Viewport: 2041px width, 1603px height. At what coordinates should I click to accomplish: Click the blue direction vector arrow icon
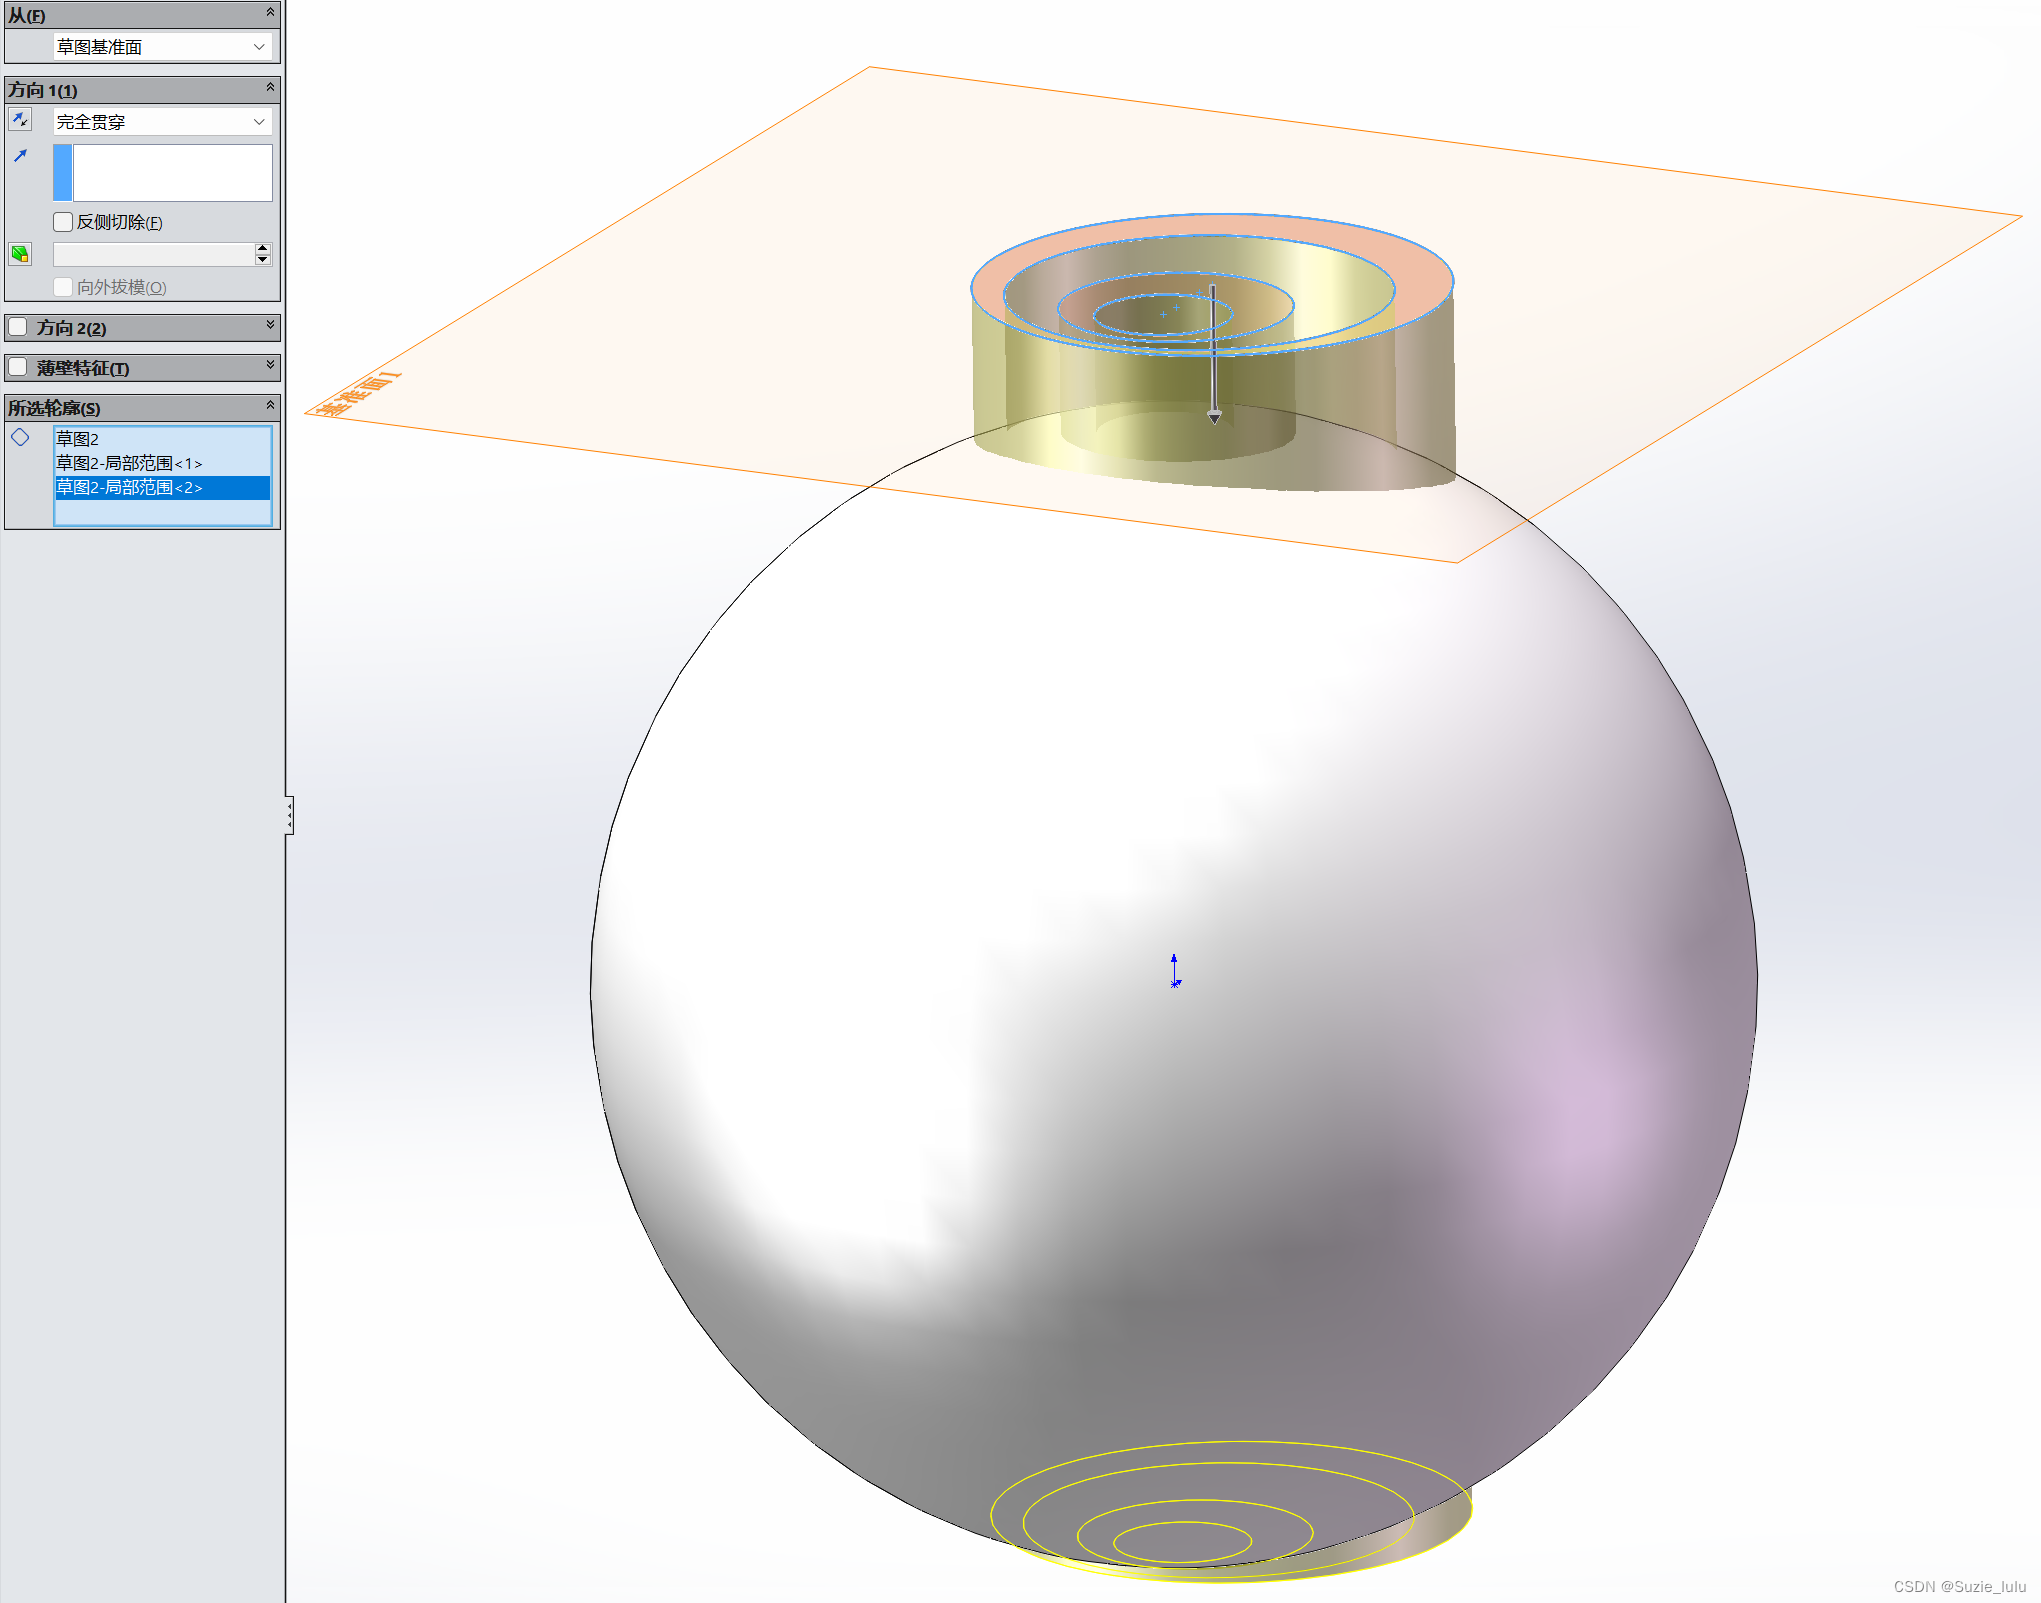pyautogui.click(x=20, y=156)
